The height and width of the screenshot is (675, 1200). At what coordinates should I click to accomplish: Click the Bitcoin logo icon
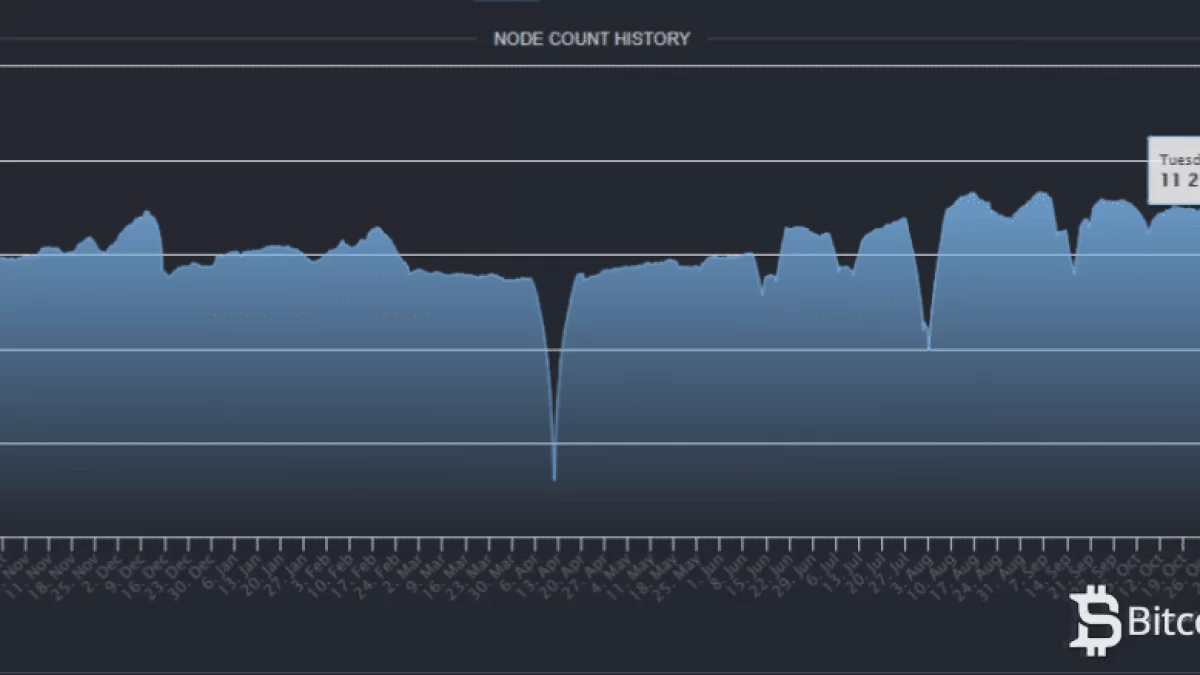click(x=1095, y=621)
